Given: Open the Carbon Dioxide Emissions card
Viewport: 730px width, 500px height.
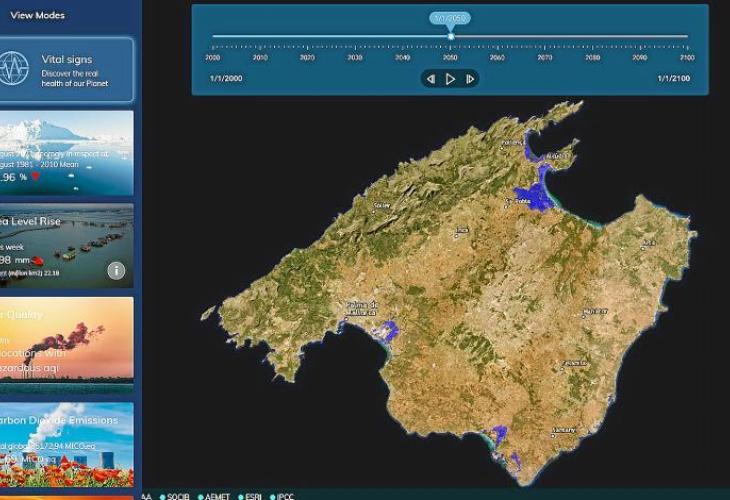Looking at the screenshot, I should coord(66,438).
